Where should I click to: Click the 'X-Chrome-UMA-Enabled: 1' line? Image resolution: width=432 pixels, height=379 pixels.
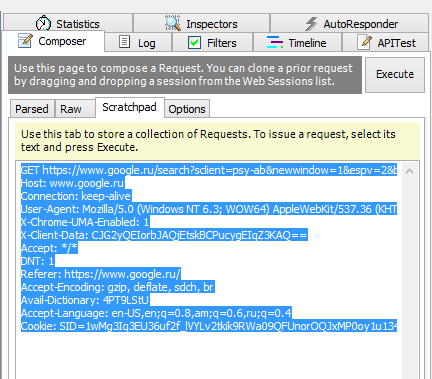(85, 222)
